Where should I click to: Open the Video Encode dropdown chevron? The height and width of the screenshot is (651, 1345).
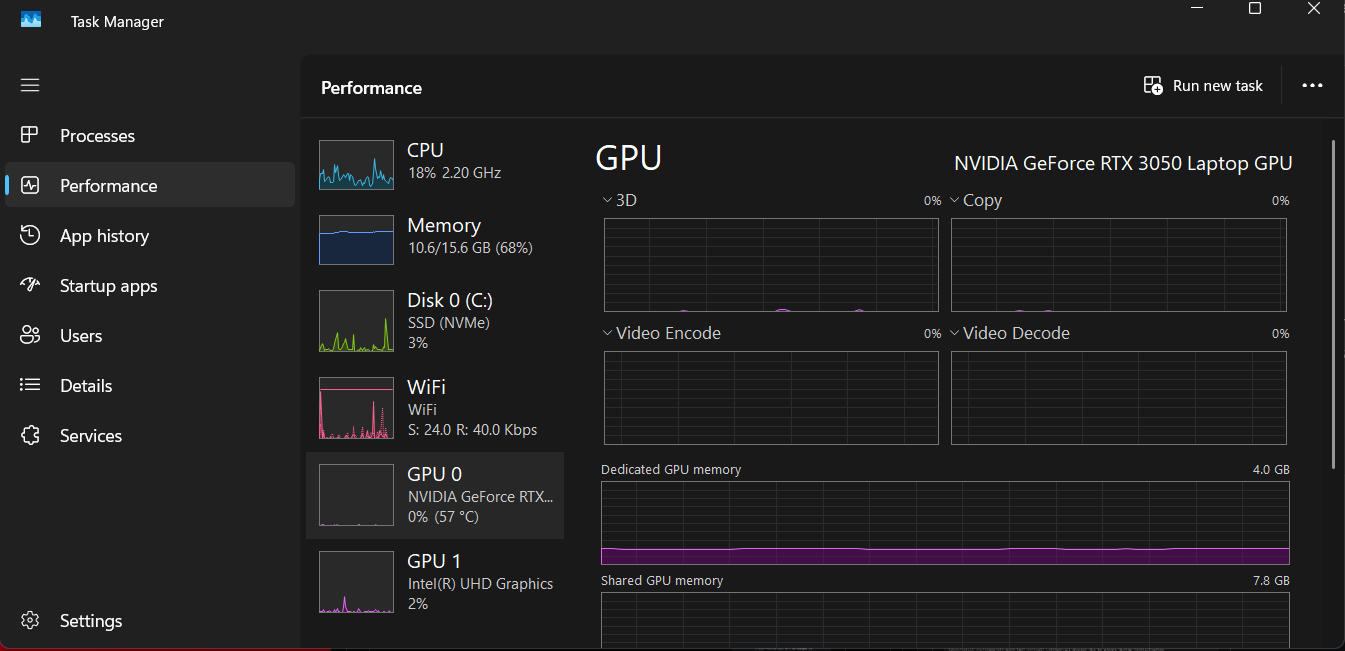pos(608,333)
